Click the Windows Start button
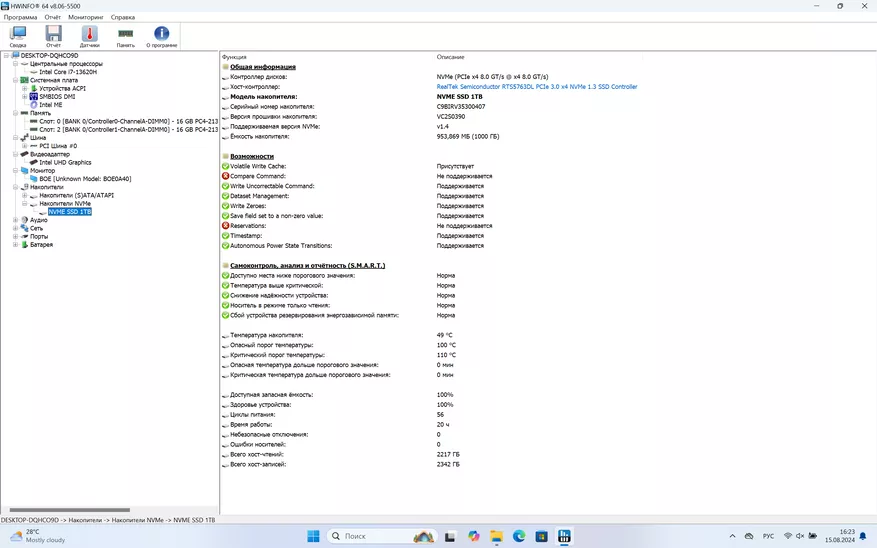 (313, 536)
